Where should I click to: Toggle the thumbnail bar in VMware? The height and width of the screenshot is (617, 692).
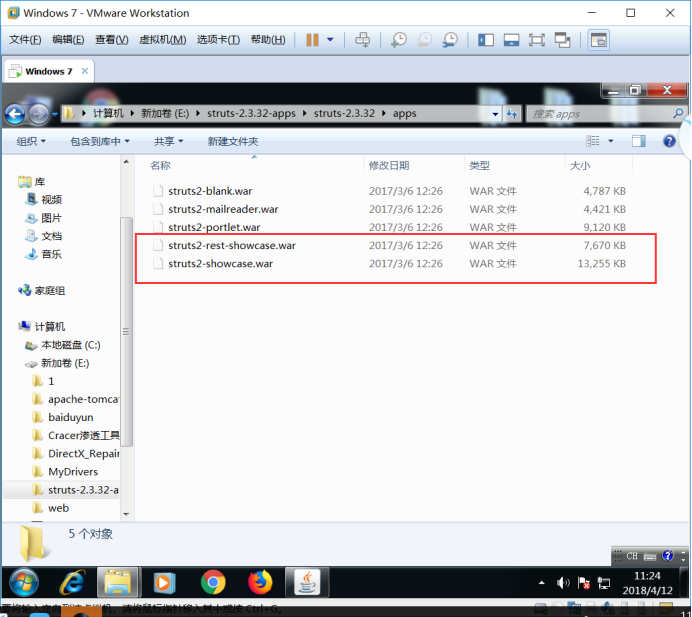click(511, 40)
